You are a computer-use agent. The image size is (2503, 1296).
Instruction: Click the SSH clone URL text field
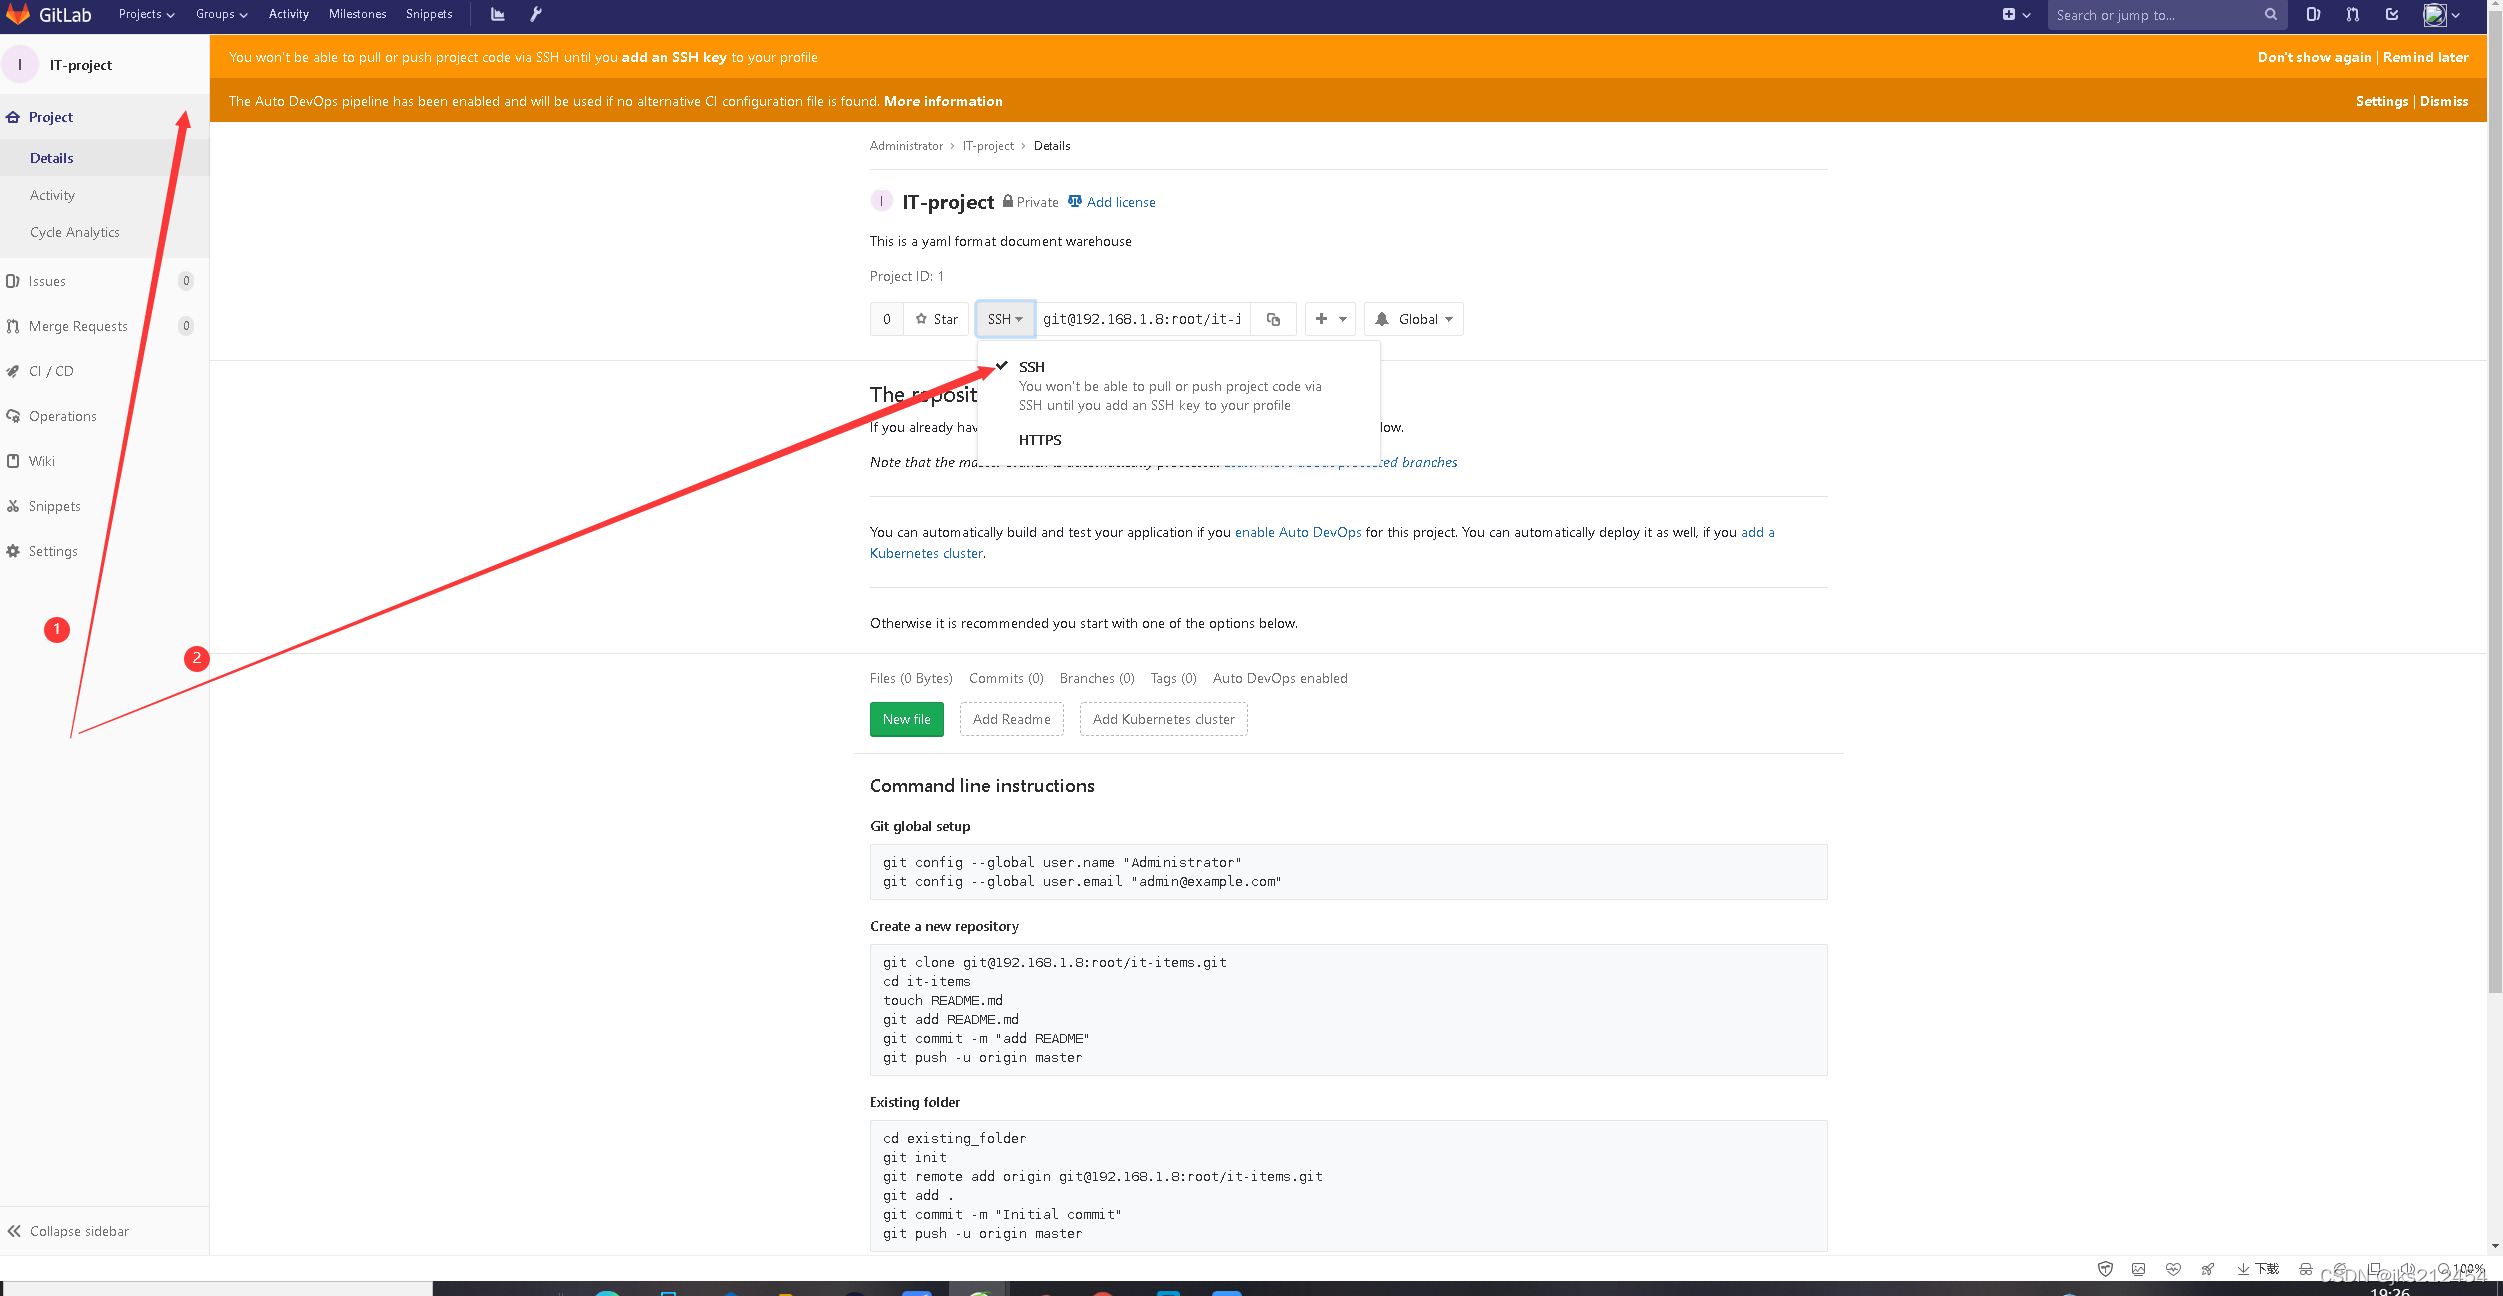(x=1142, y=319)
